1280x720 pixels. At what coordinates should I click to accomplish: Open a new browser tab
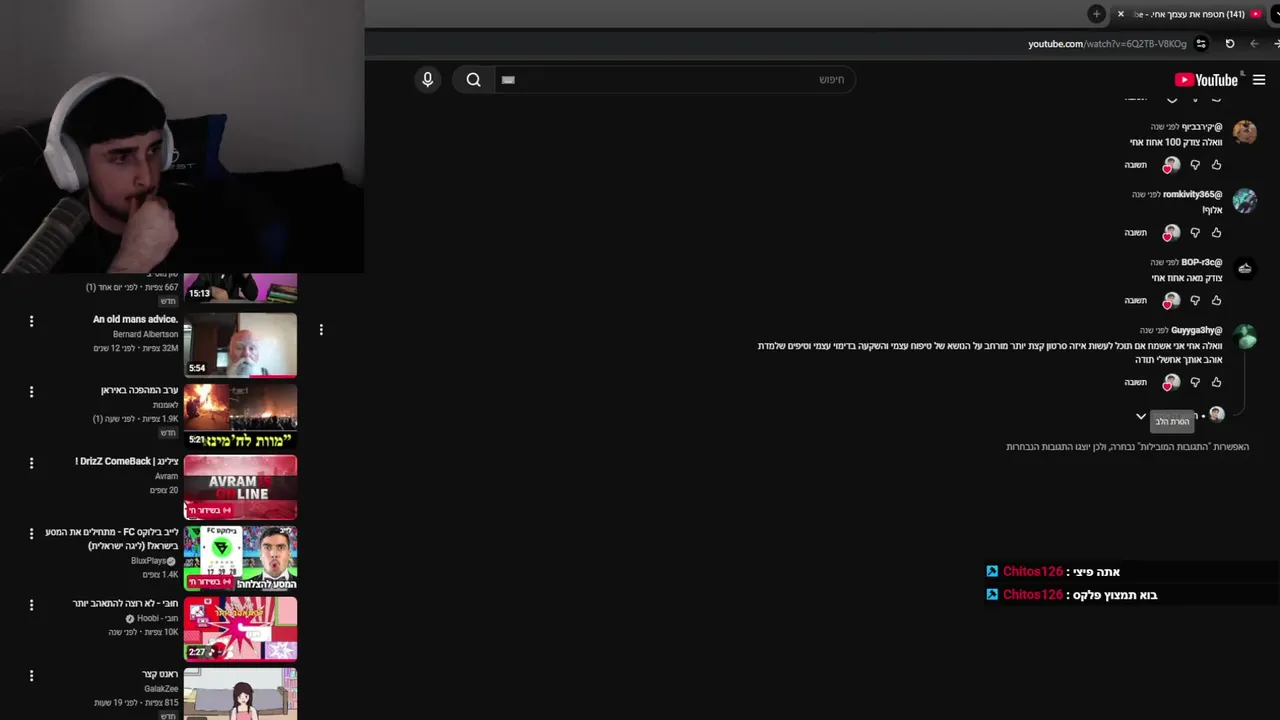click(x=1097, y=14)
